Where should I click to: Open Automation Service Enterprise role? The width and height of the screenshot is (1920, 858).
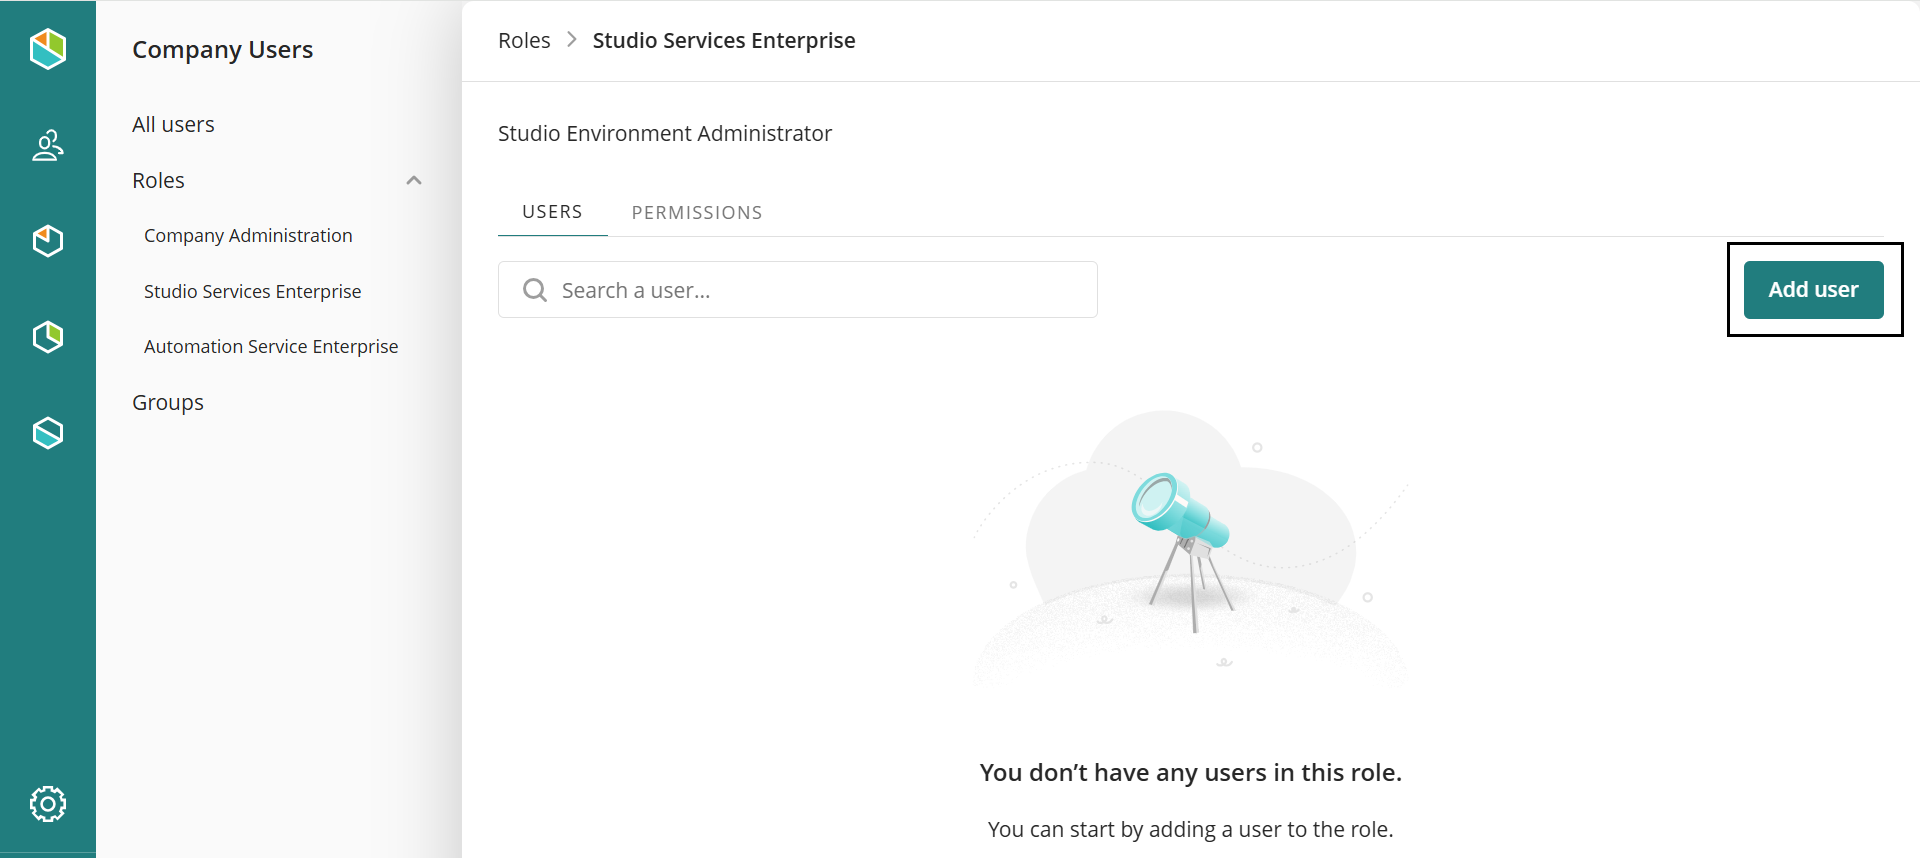[271, 347]
